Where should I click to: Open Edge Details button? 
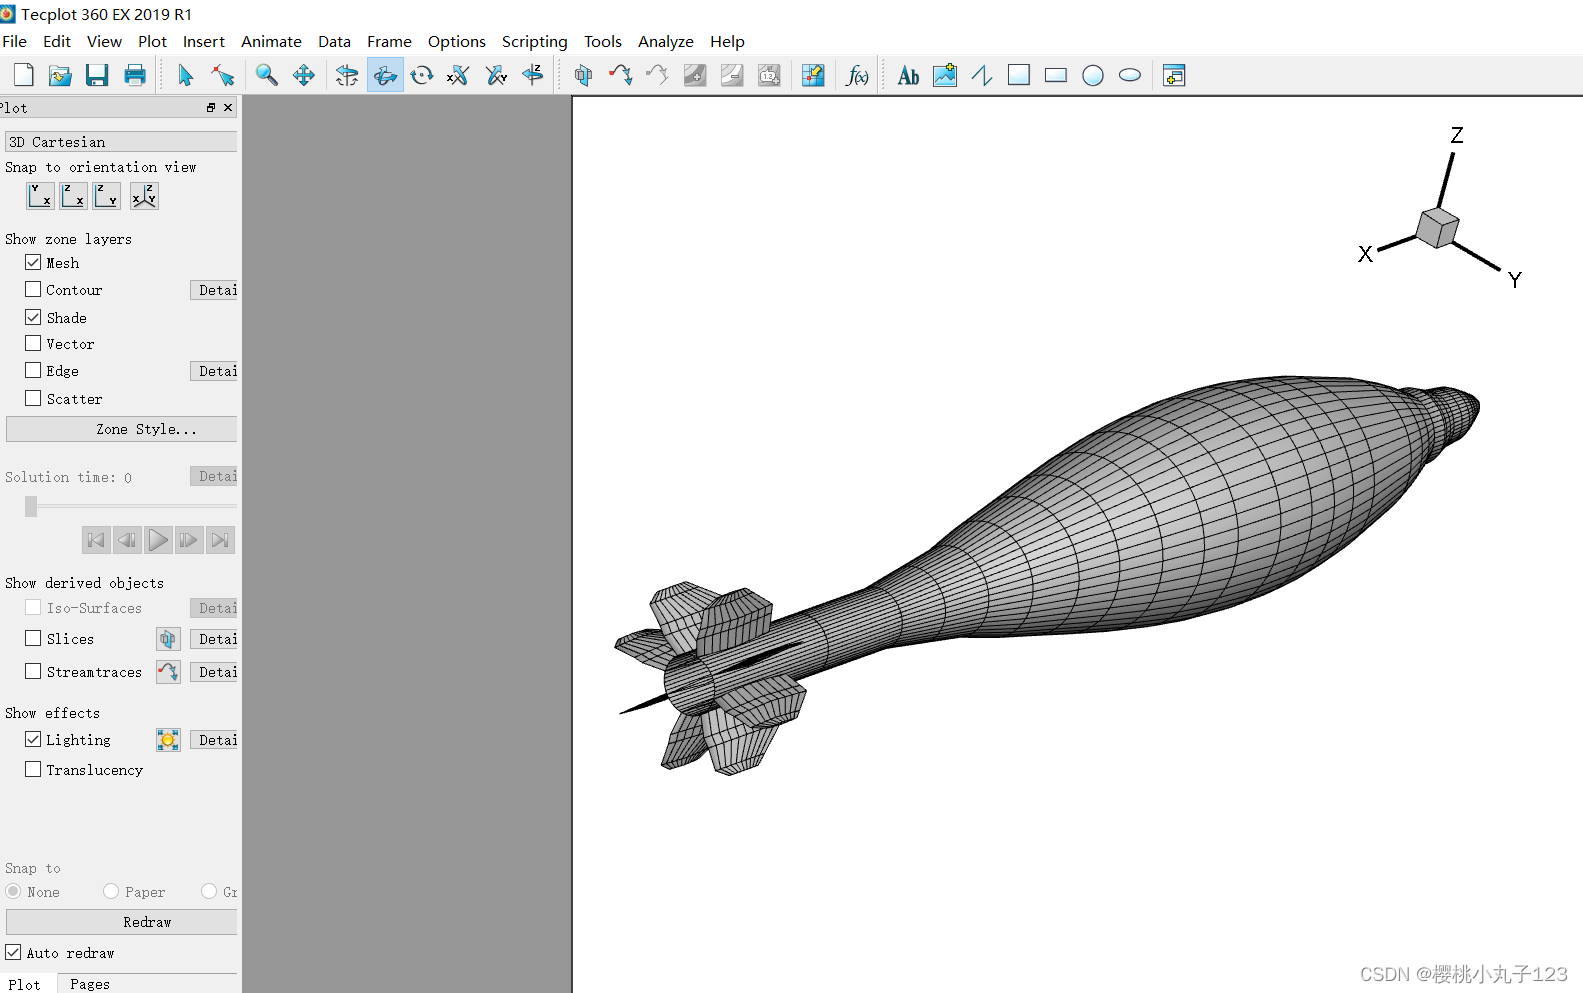214,371
